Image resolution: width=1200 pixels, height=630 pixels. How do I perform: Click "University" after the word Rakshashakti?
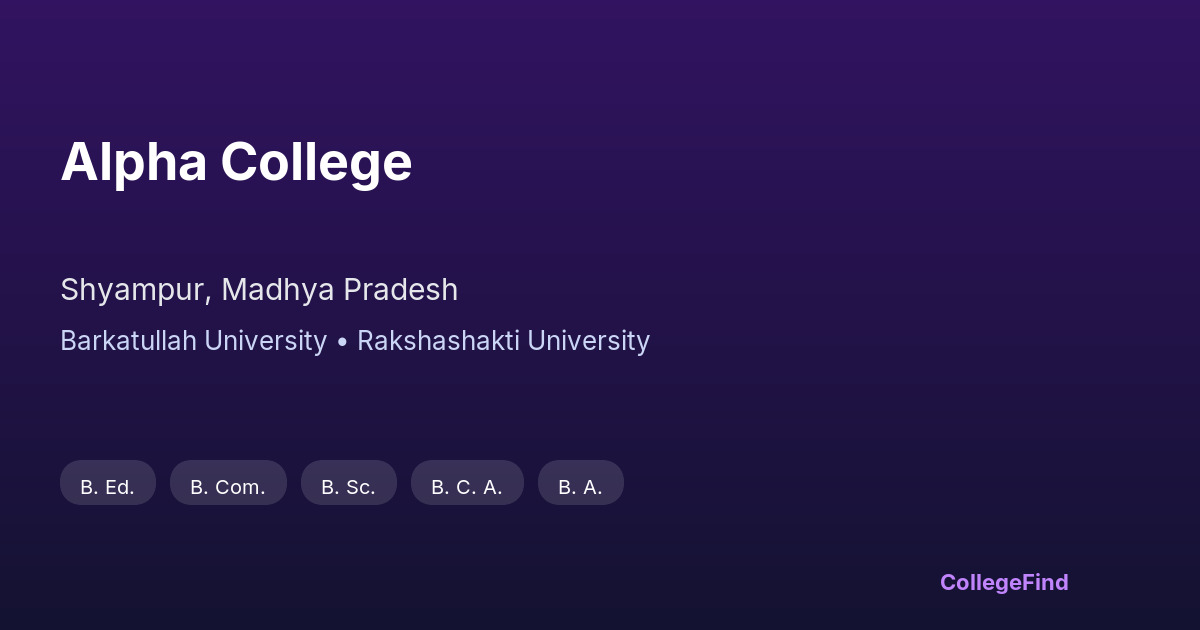588,341
